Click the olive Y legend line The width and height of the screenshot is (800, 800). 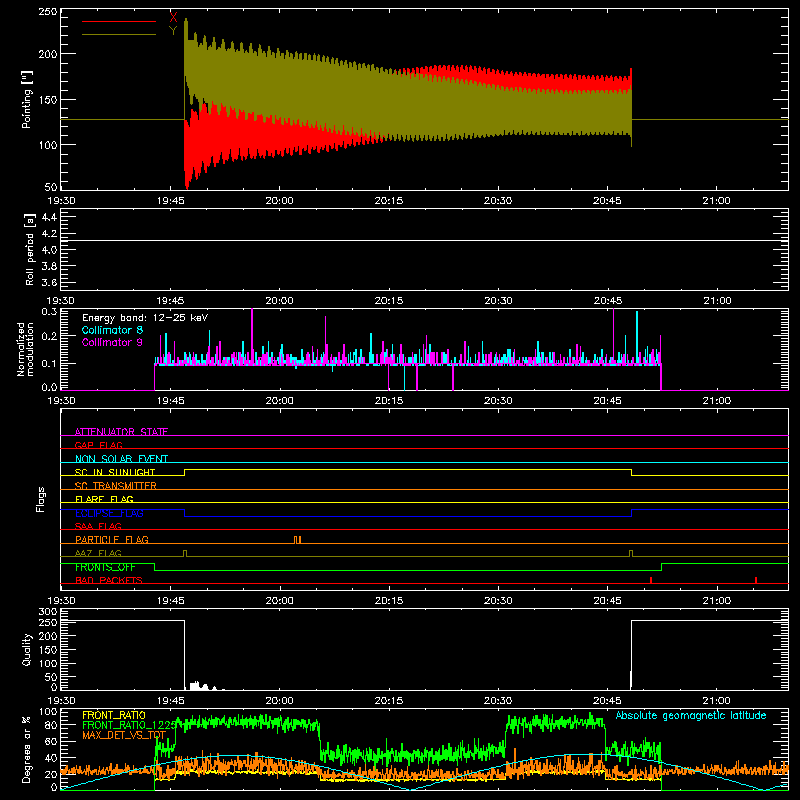pyautogui.click(x=119, y=35)
